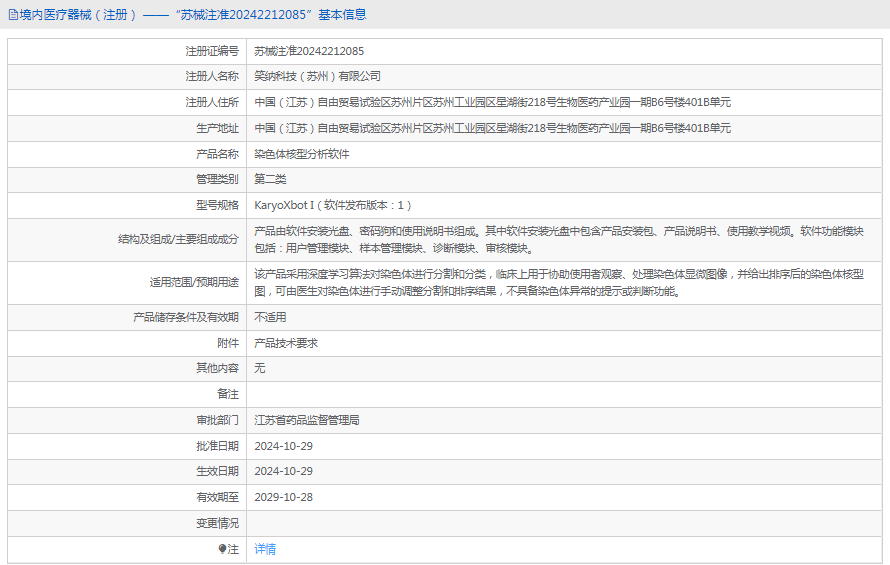Click the 注册人住所 label
890x565 pixels.
(x=212, y=102)
